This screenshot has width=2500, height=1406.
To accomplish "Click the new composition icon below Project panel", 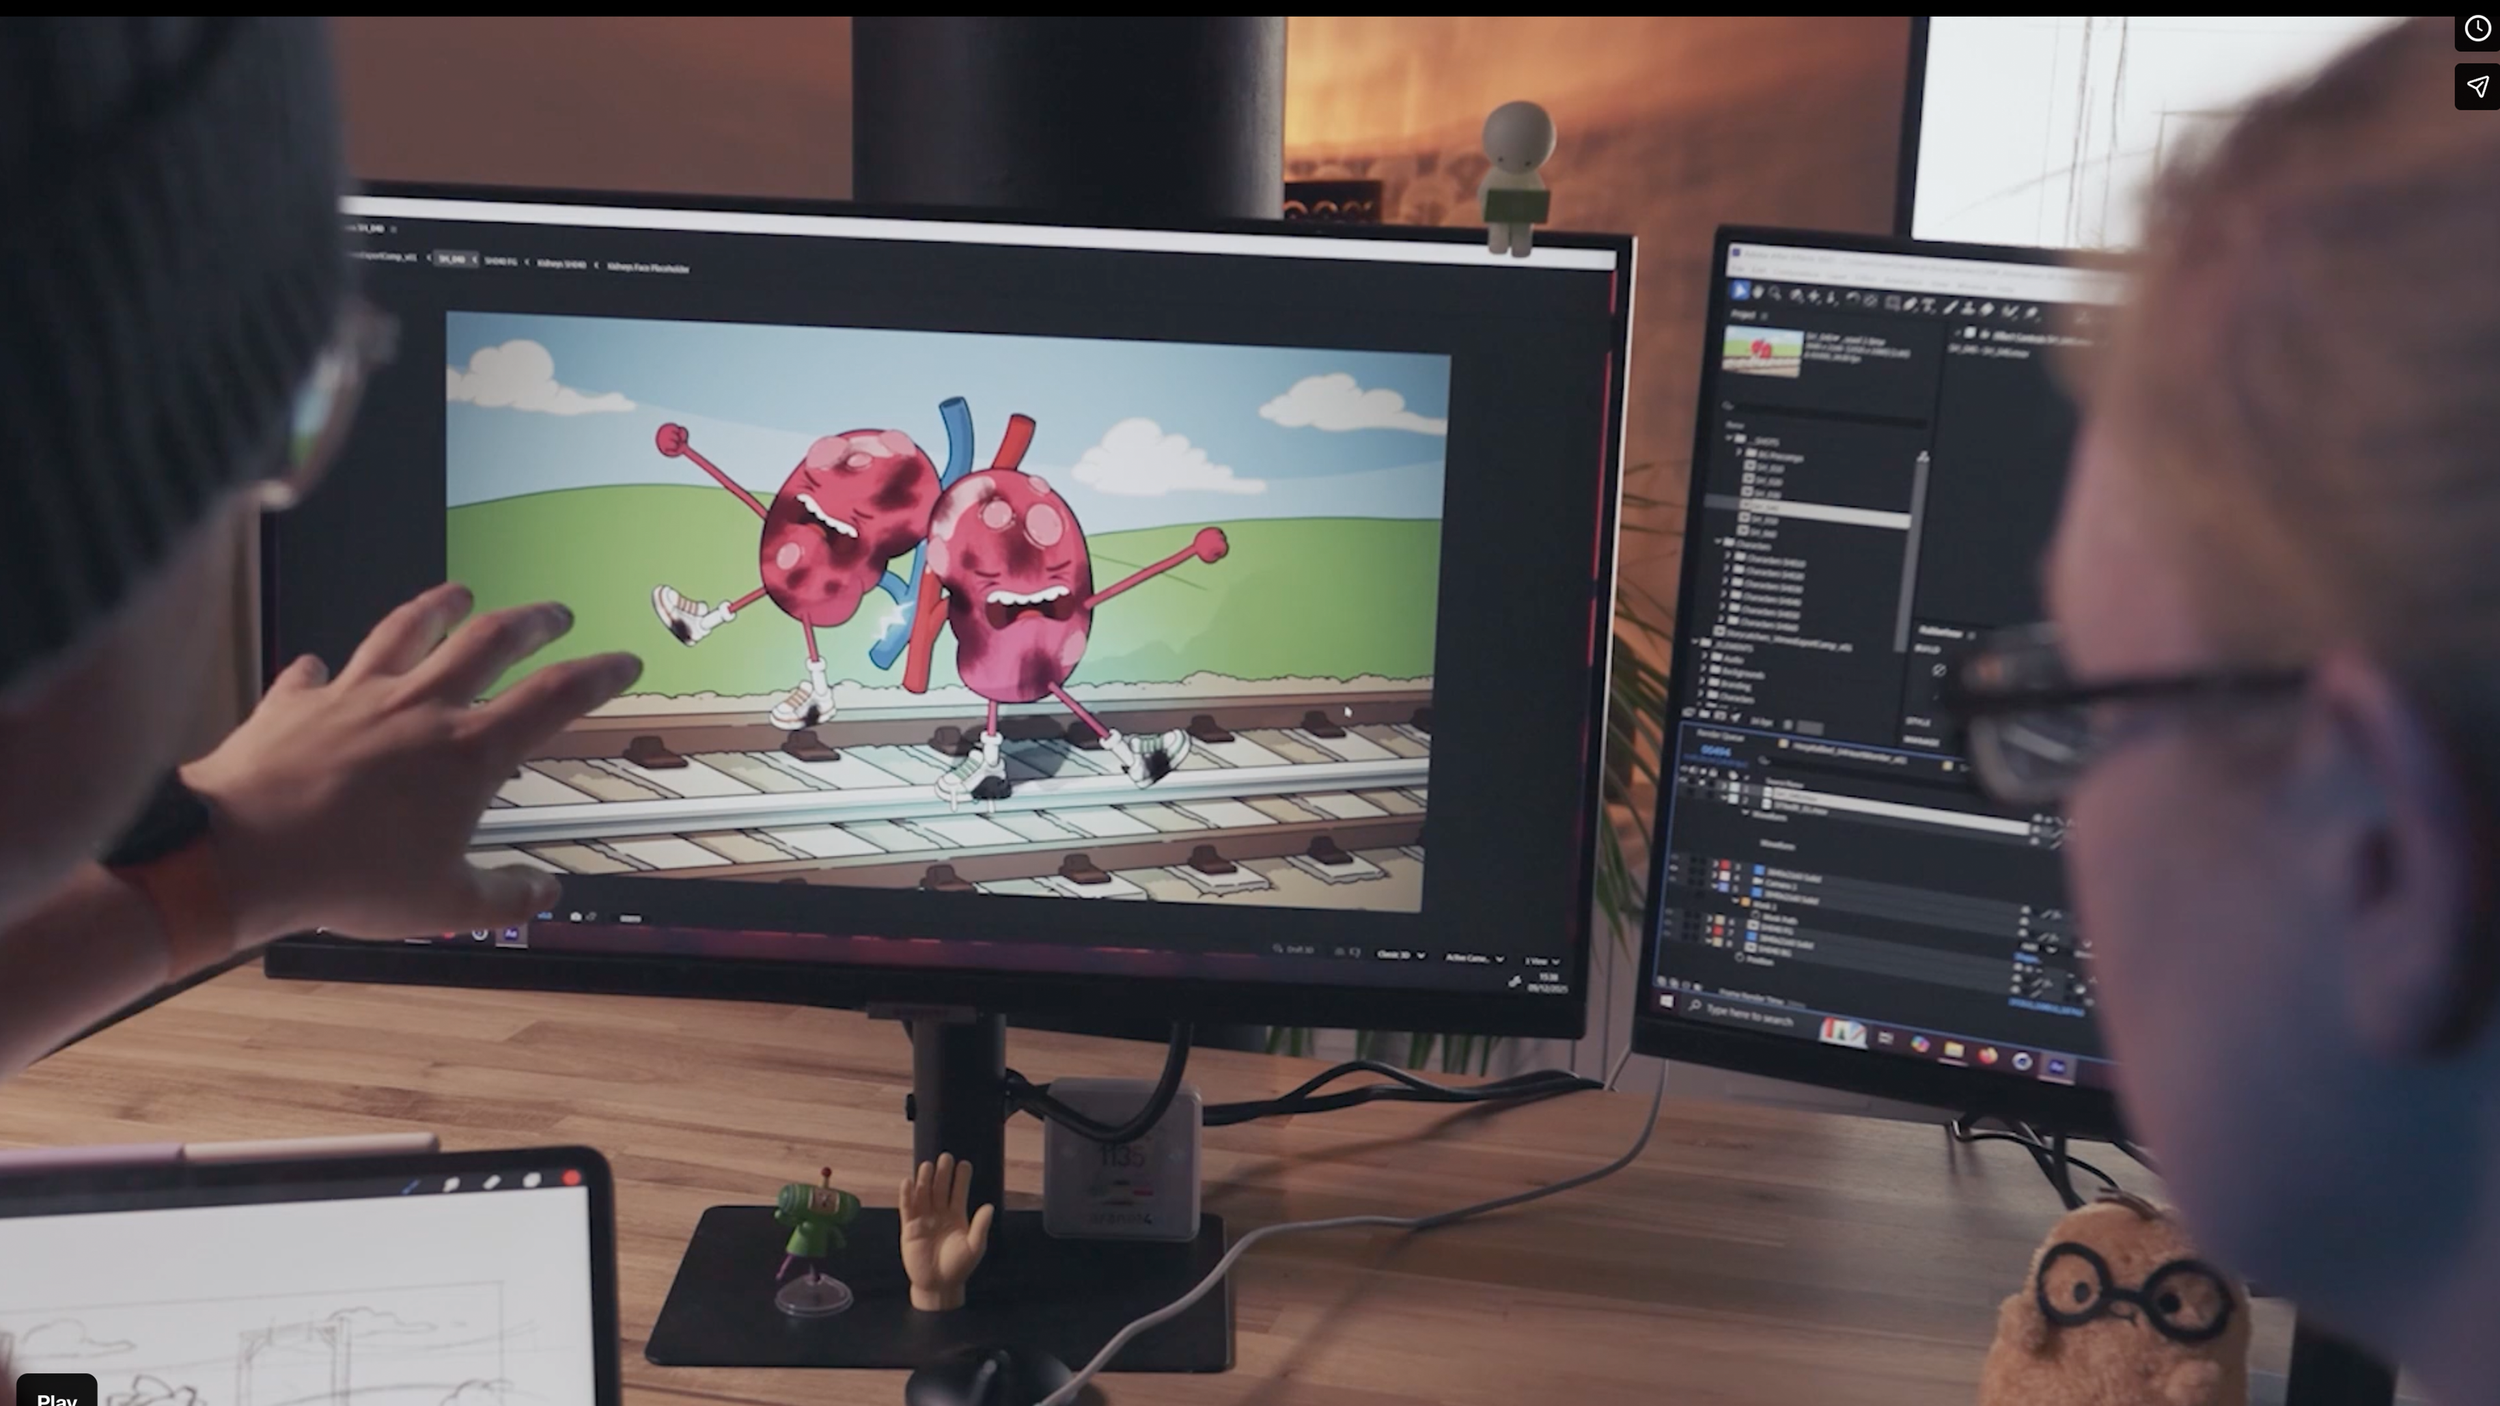I will (1720, 716).
